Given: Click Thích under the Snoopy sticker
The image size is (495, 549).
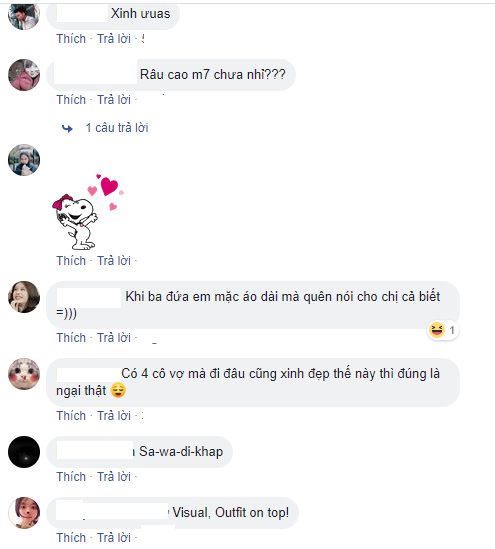Looking at the screenshot, I should (x=71, y=261).
